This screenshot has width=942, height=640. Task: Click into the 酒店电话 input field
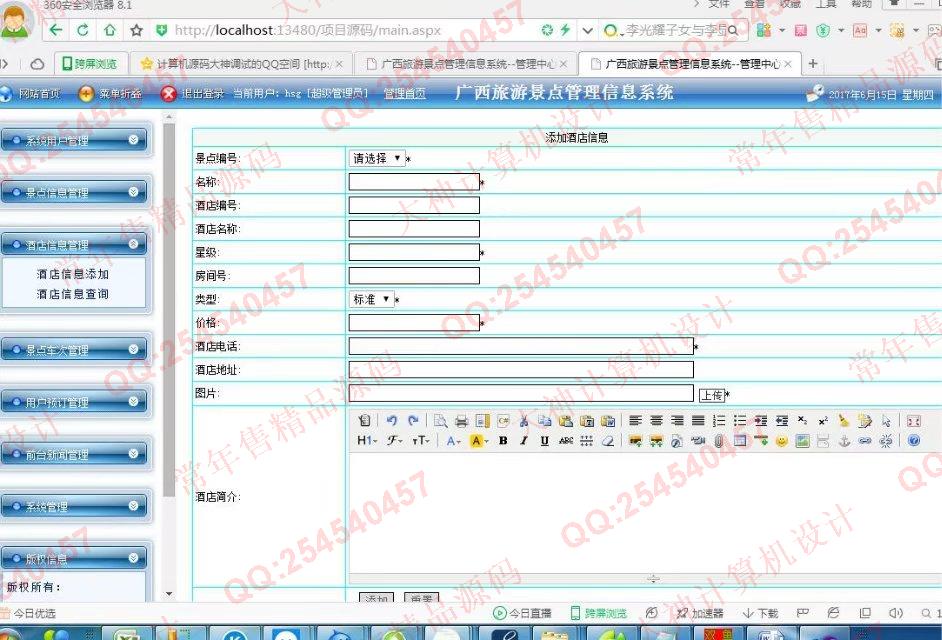(521, 346)
